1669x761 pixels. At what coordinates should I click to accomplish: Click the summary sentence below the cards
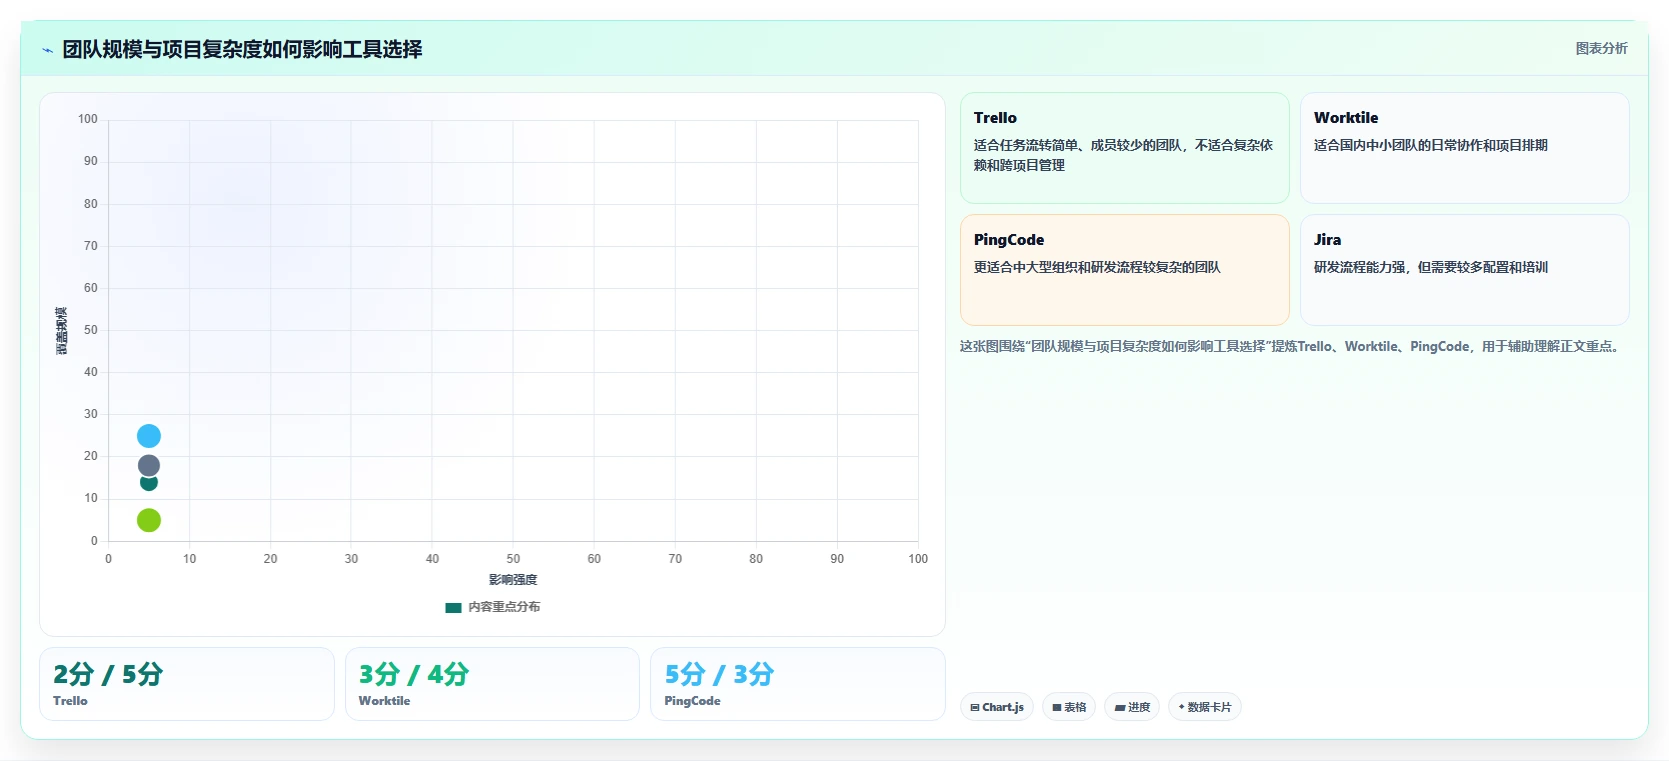pos(1290,346)
